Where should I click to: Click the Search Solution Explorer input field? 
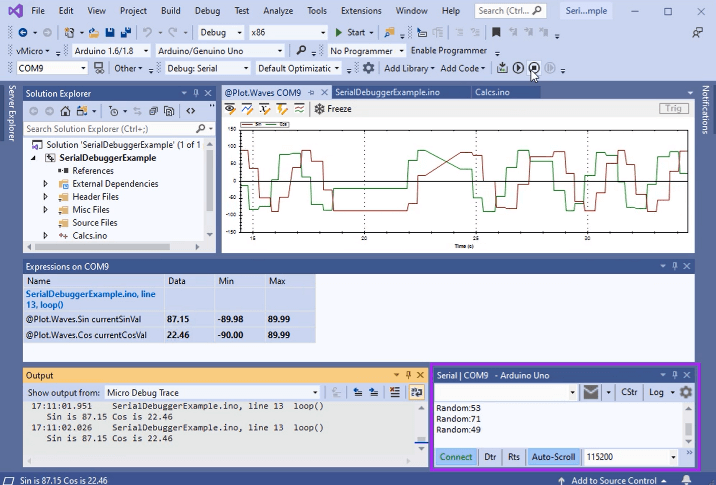click(110, 128)
